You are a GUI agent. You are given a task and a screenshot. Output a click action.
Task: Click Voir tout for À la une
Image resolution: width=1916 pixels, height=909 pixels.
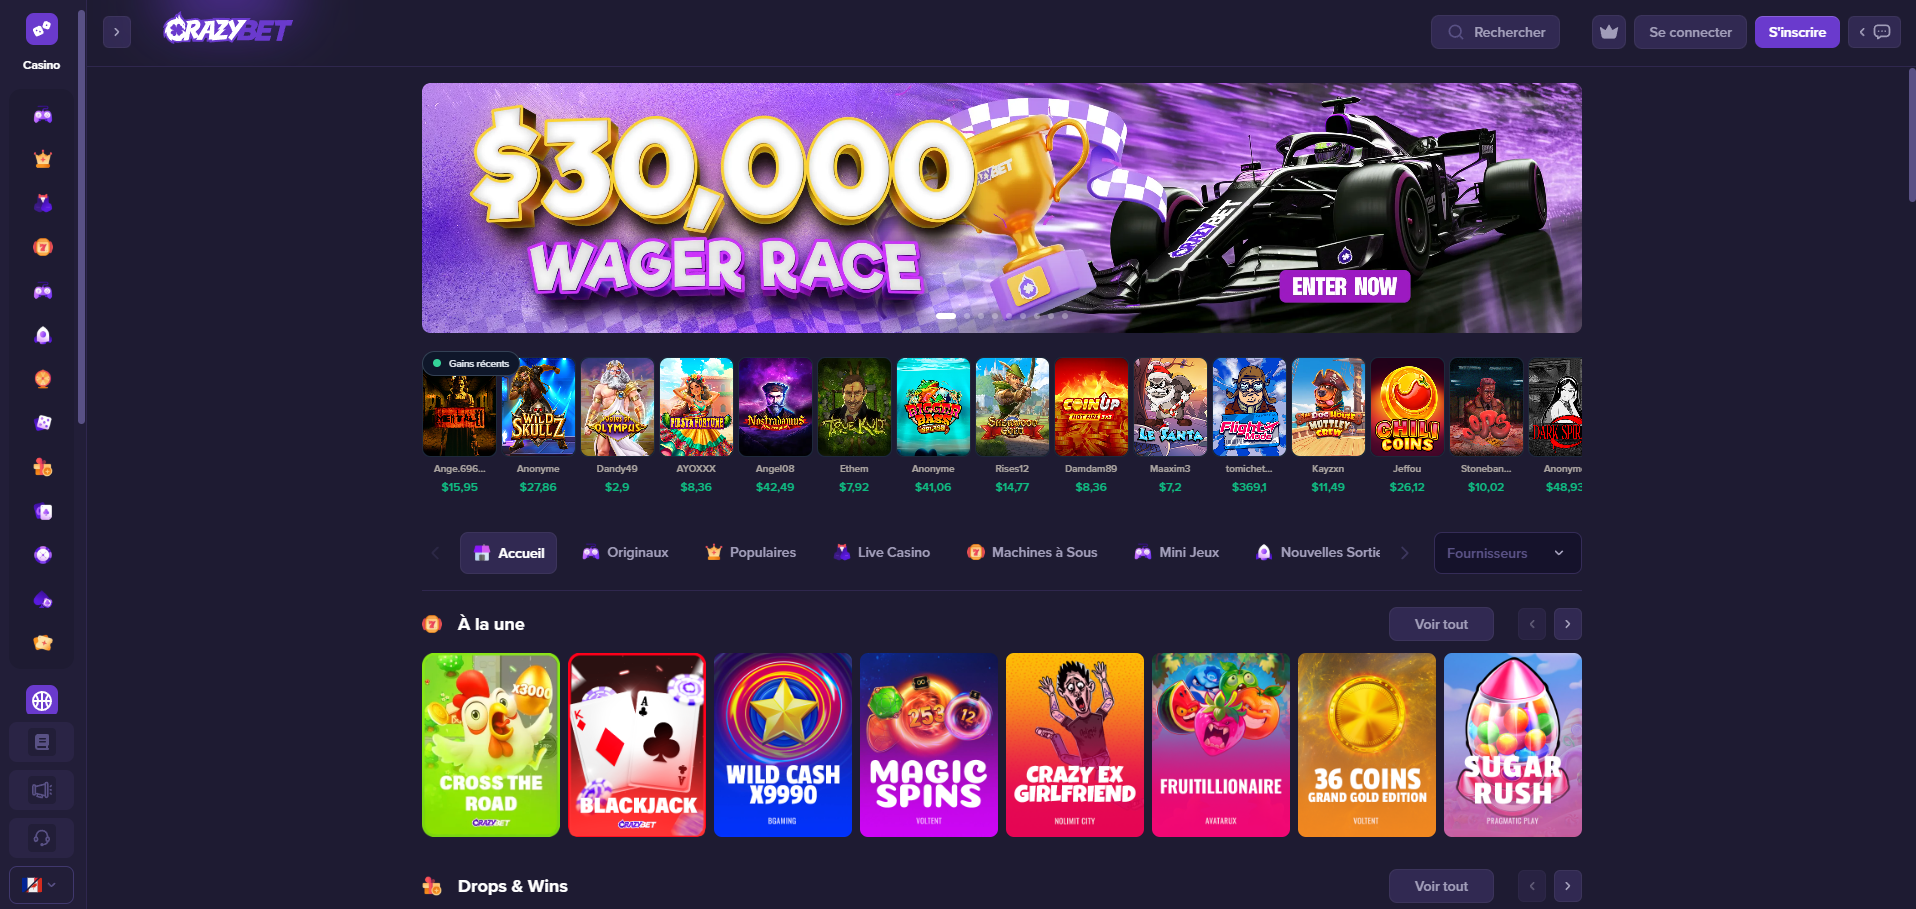pos(1441,624)
